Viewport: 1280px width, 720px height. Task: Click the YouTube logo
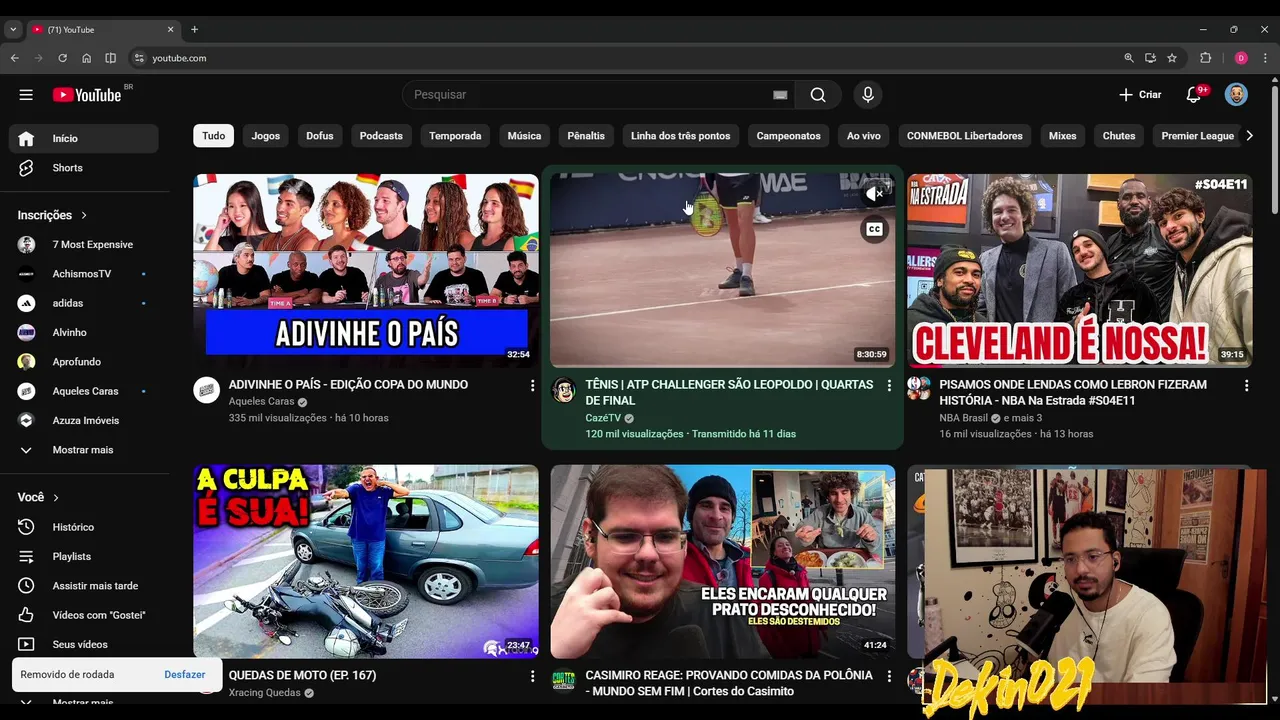click(87, 95)
